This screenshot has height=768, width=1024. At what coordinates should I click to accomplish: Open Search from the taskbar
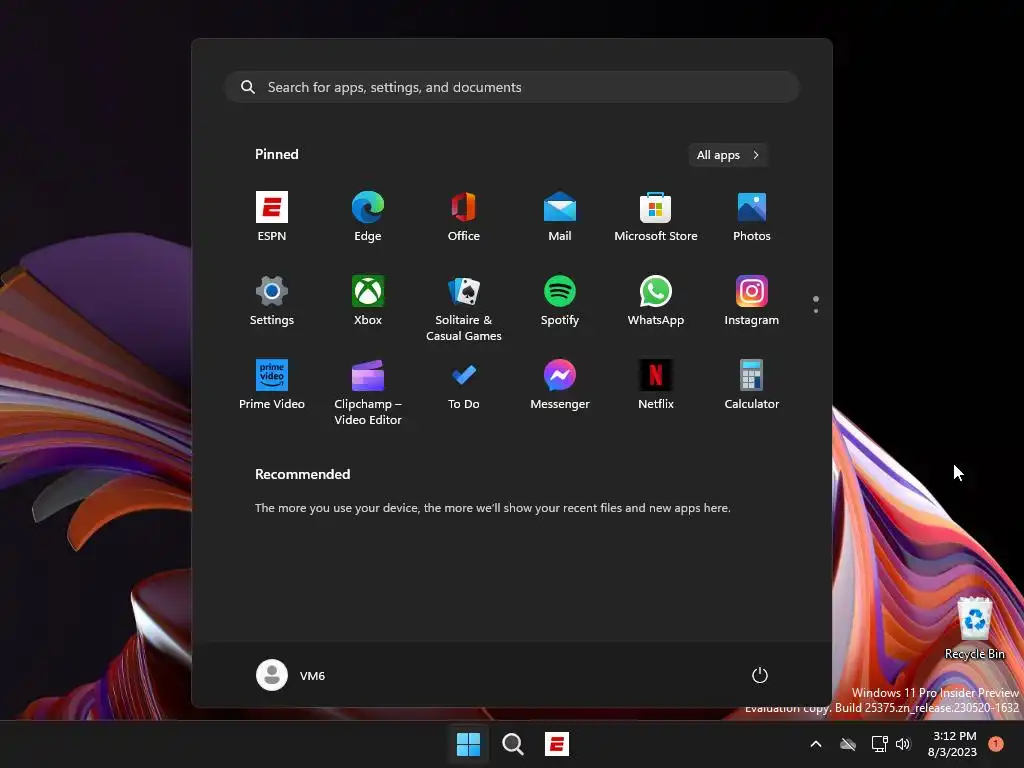(513, 744)
